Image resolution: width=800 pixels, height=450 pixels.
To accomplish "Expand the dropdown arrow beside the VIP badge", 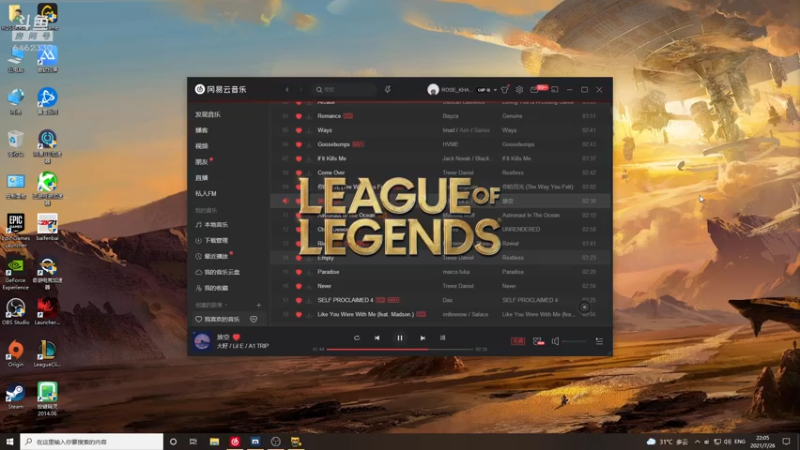I will point(495,90).
